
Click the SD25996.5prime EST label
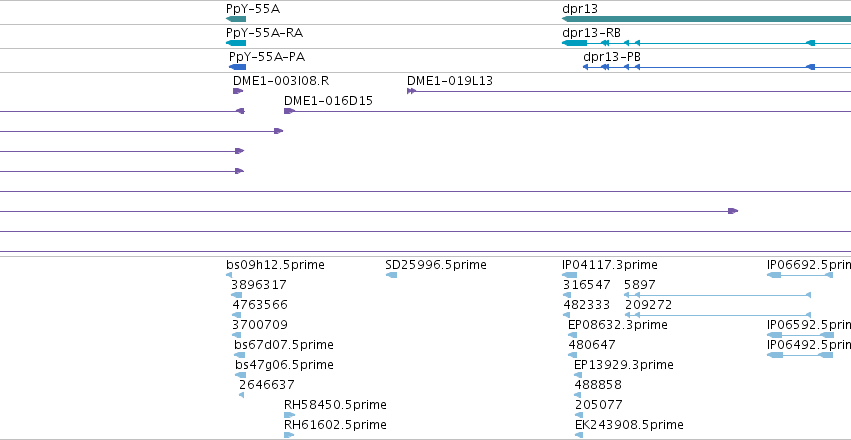coord(436,265)
